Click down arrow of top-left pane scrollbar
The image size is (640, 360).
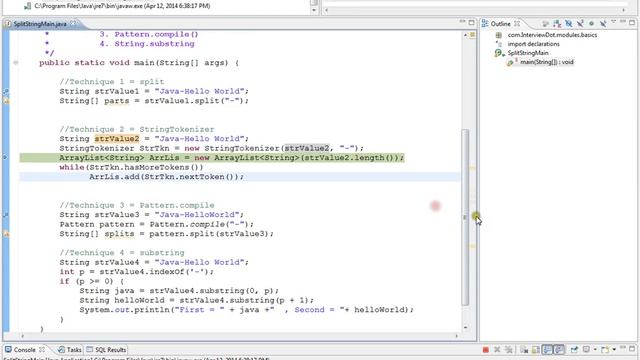click(x=314, y=10)
